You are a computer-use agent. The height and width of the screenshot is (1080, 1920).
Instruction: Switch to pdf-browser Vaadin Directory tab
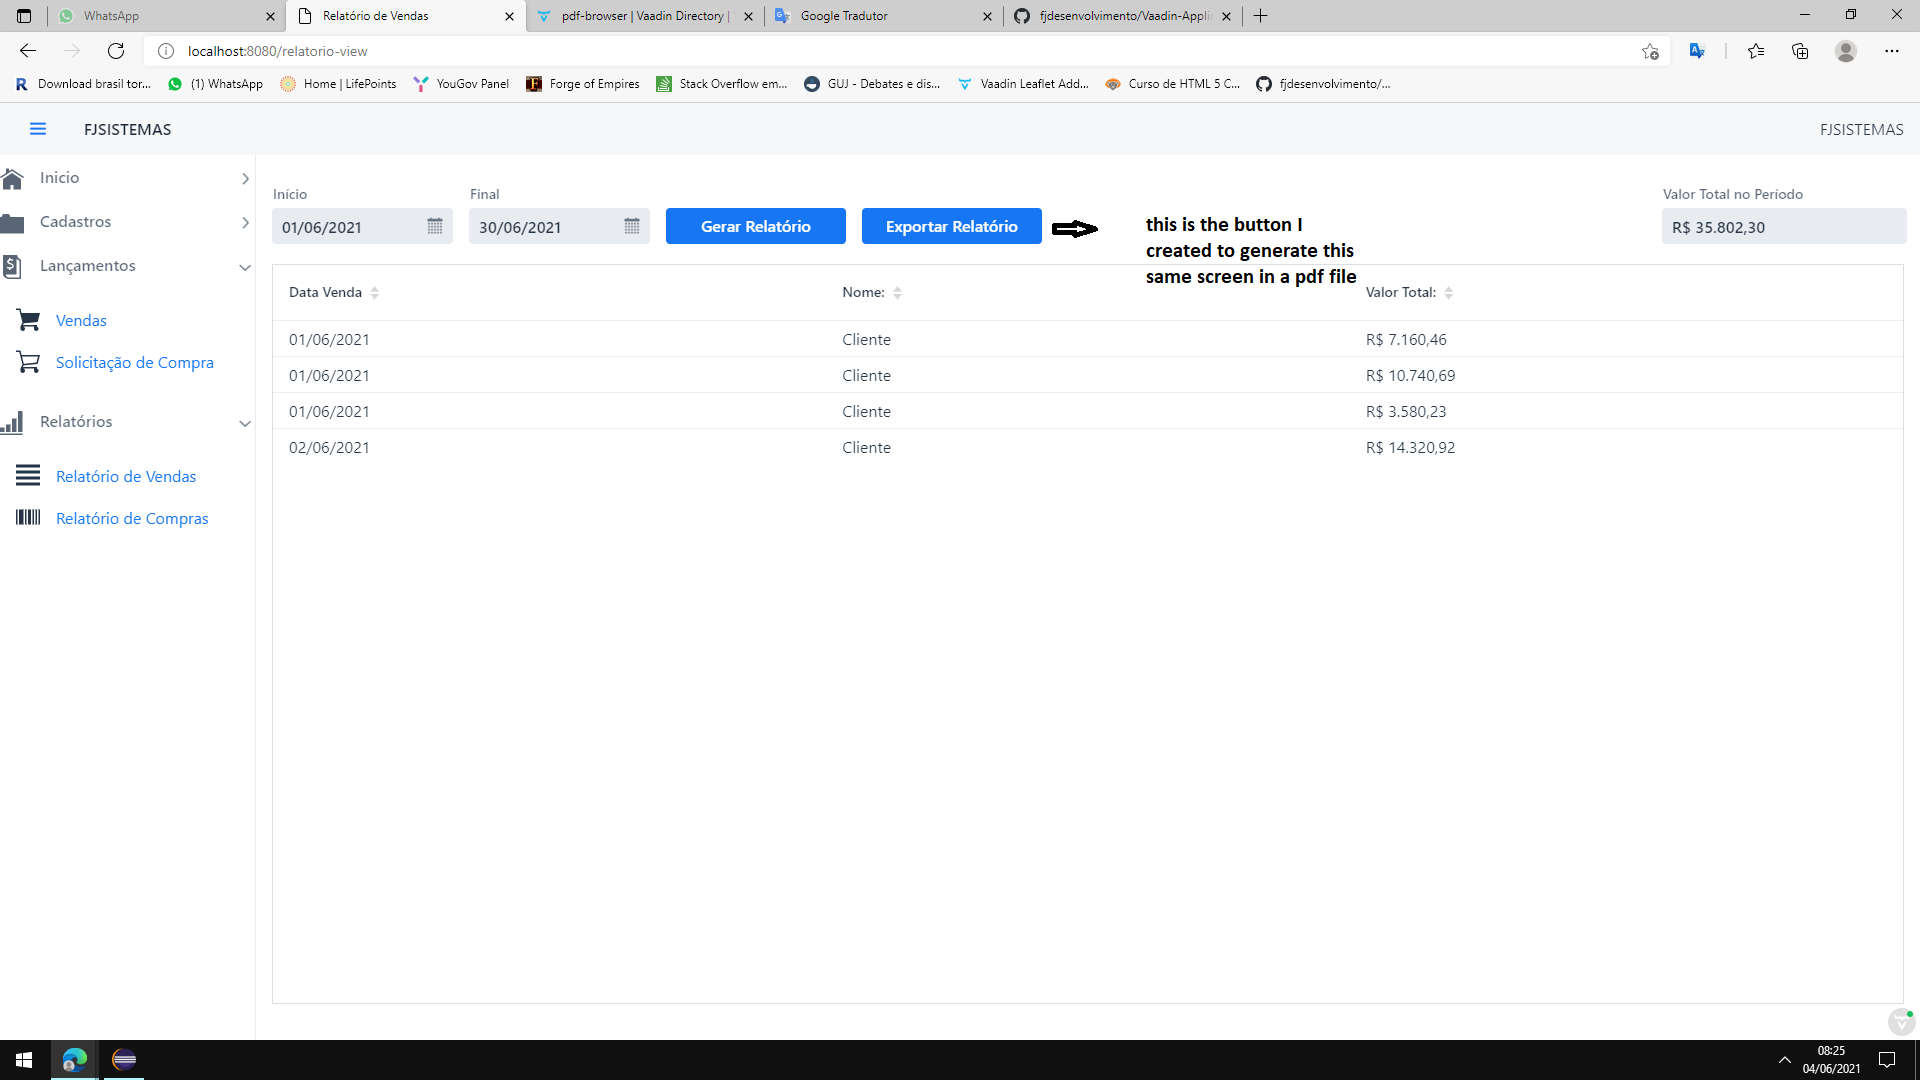pos(642,16)
